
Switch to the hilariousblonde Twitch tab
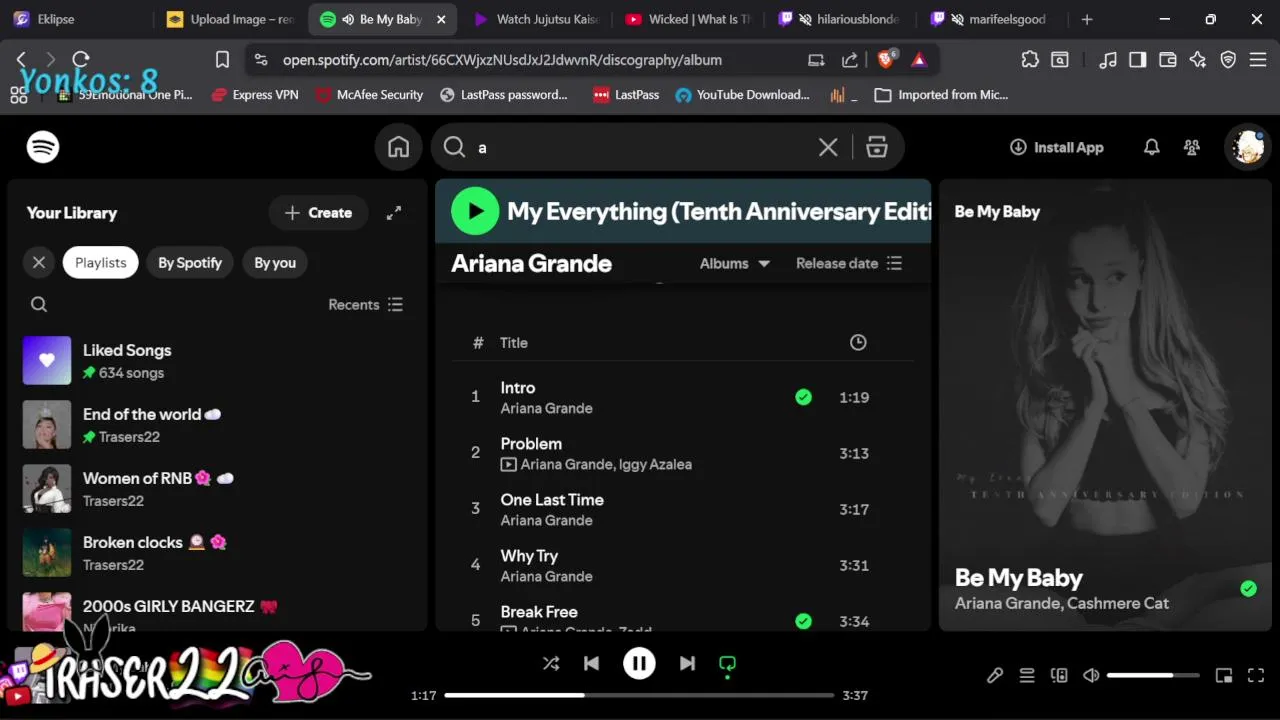(841, 19)
